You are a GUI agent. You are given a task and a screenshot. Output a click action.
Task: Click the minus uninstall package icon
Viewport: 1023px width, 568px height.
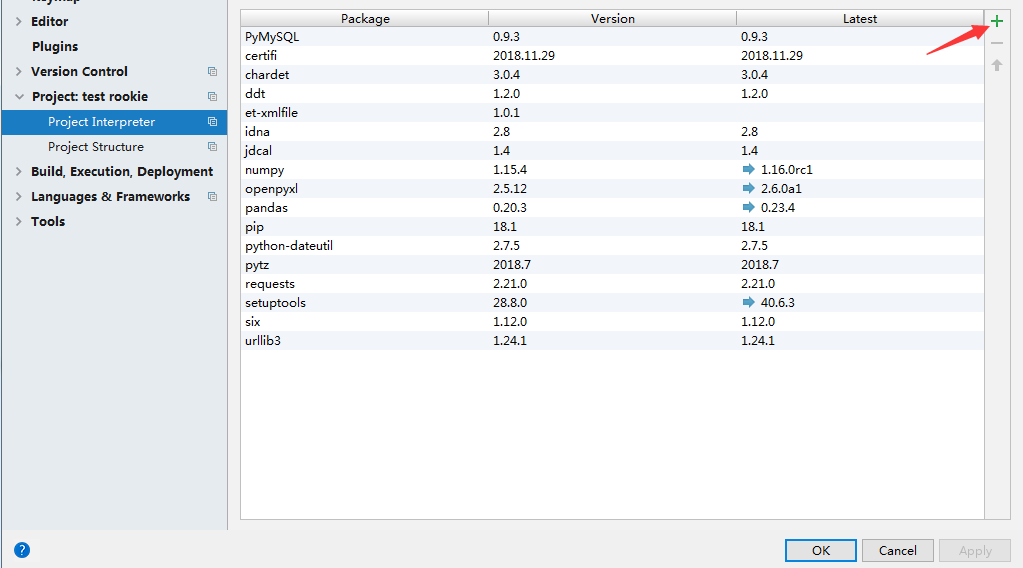[x=996, y=43]
